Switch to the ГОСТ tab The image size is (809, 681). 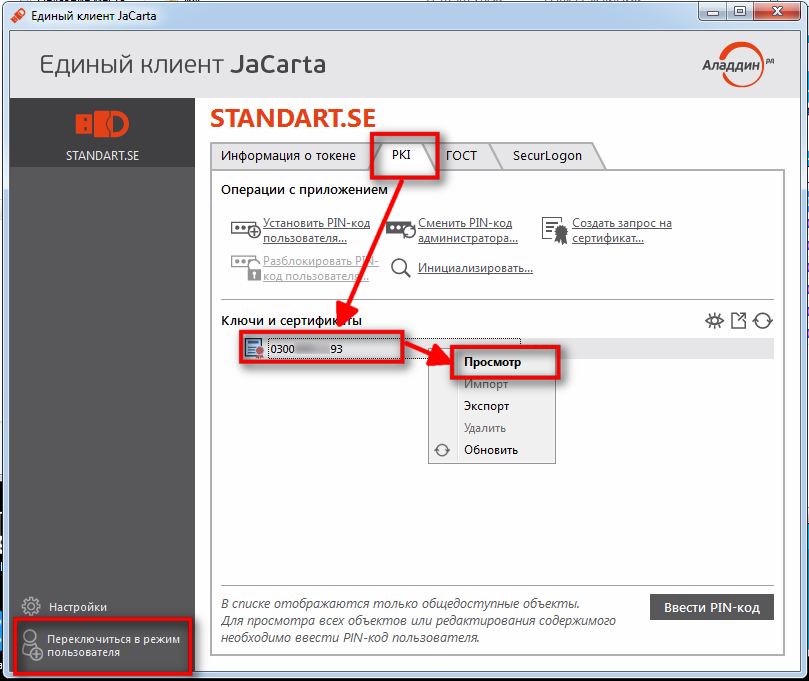461,156
